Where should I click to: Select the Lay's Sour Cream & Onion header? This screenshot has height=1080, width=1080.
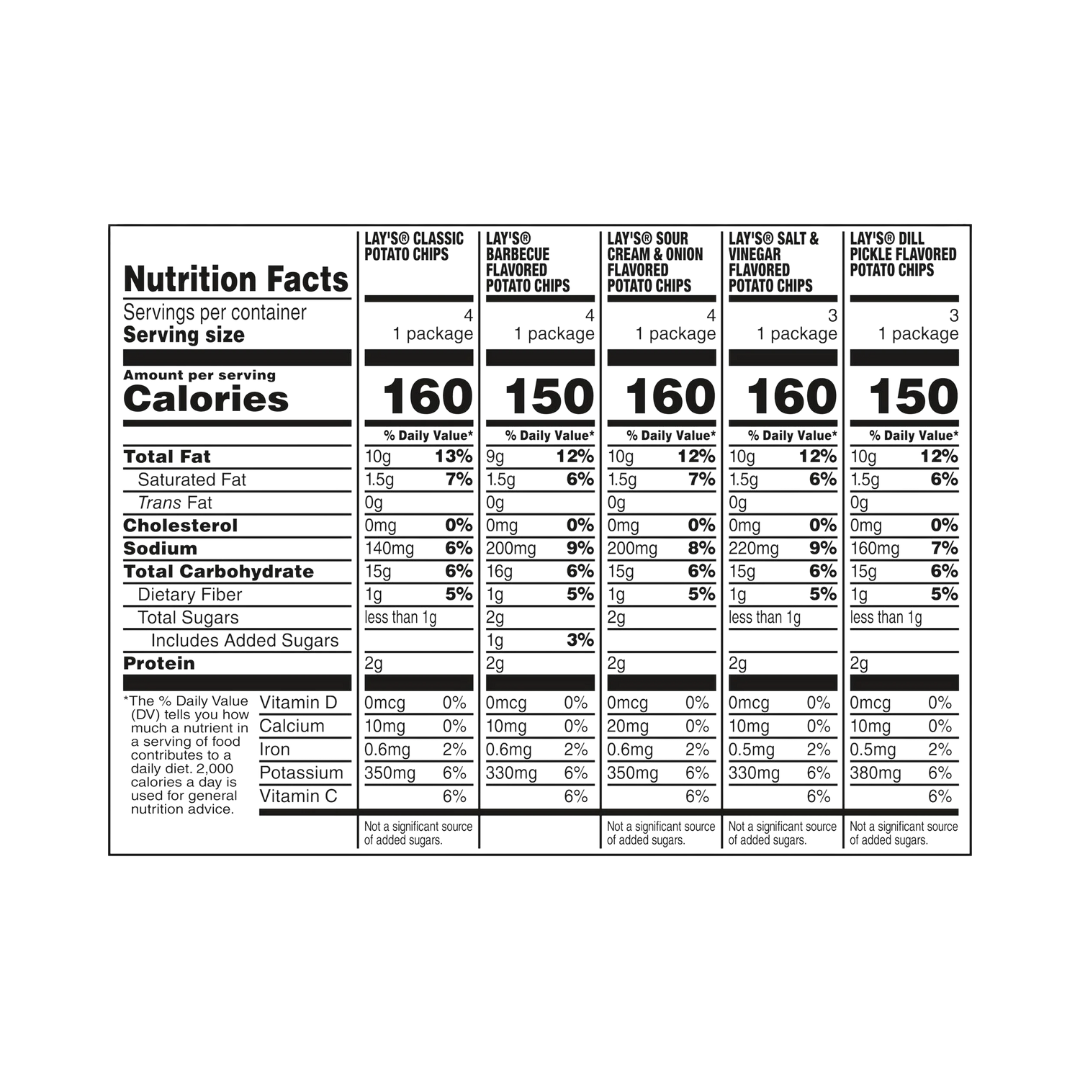(655, 262)
